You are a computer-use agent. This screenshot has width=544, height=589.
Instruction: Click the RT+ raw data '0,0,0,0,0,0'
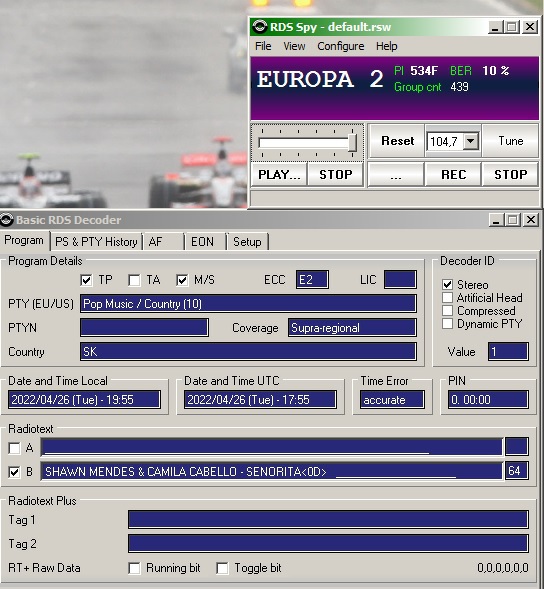503,568
